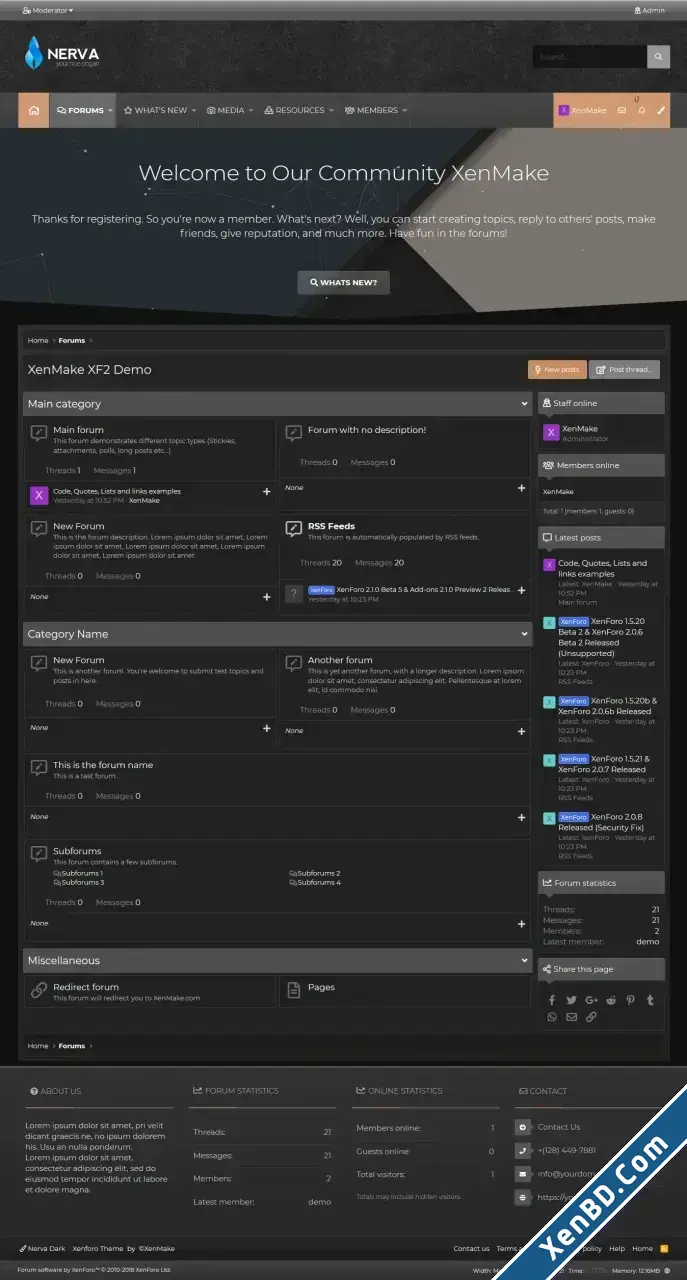Open XenForo 2.0.8 Released latest post
This screenshot has width=687, height=1280.
(x=600, y=822)
